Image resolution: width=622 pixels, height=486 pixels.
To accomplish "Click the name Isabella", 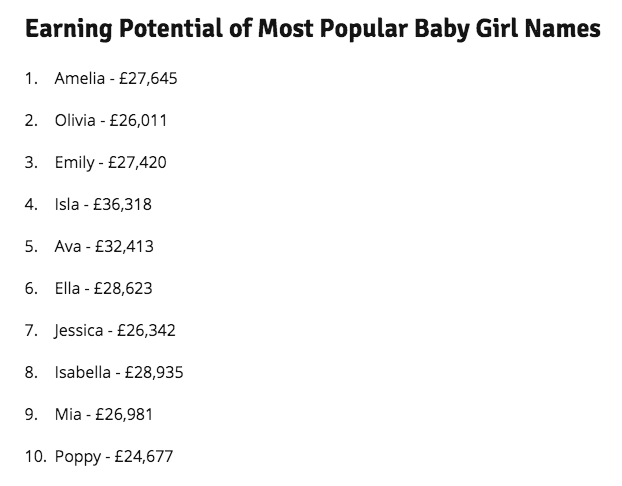I will (x=84, y=372).
